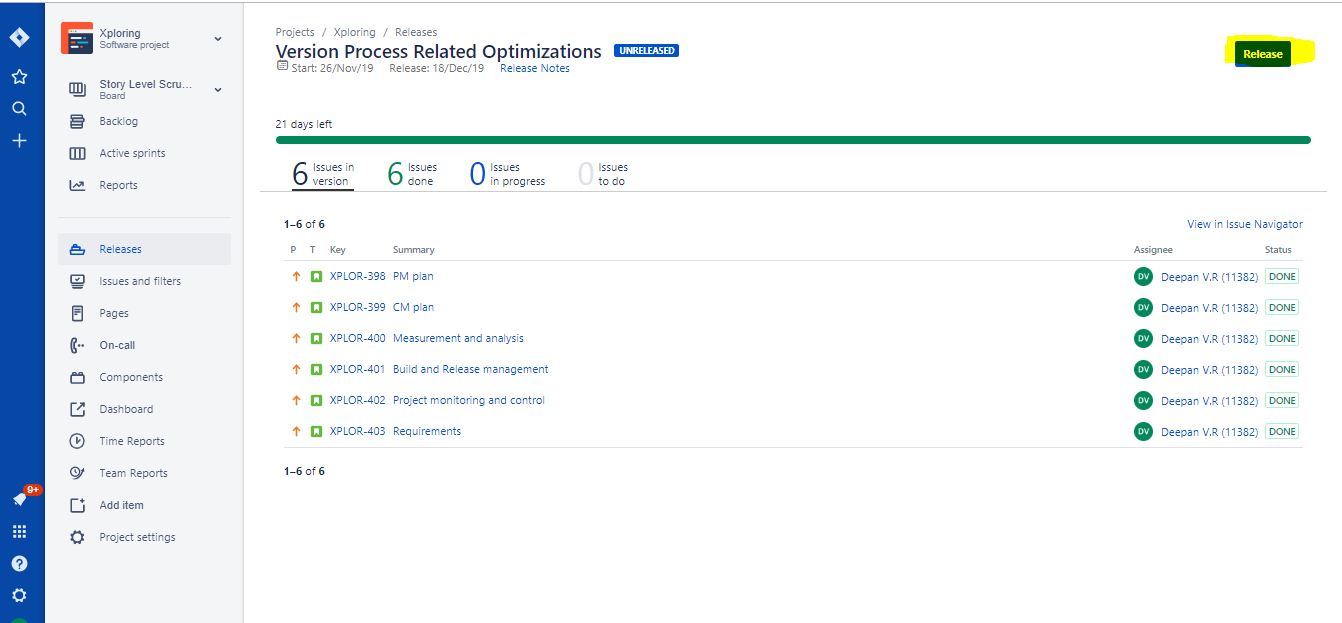Open issue key XPLOR-399
This screenshot has height=623, width=1342.
(357, 307)
